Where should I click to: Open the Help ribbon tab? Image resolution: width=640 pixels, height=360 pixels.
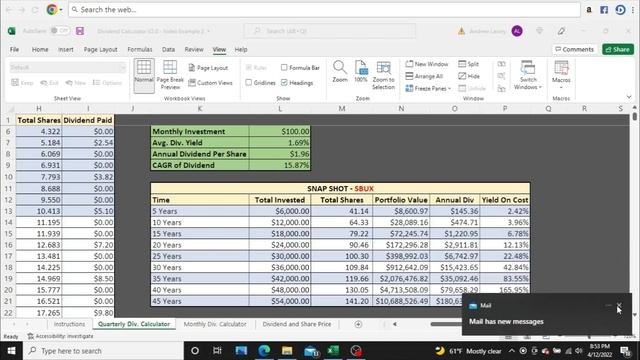pyautogui.click(x=241, y=49)
